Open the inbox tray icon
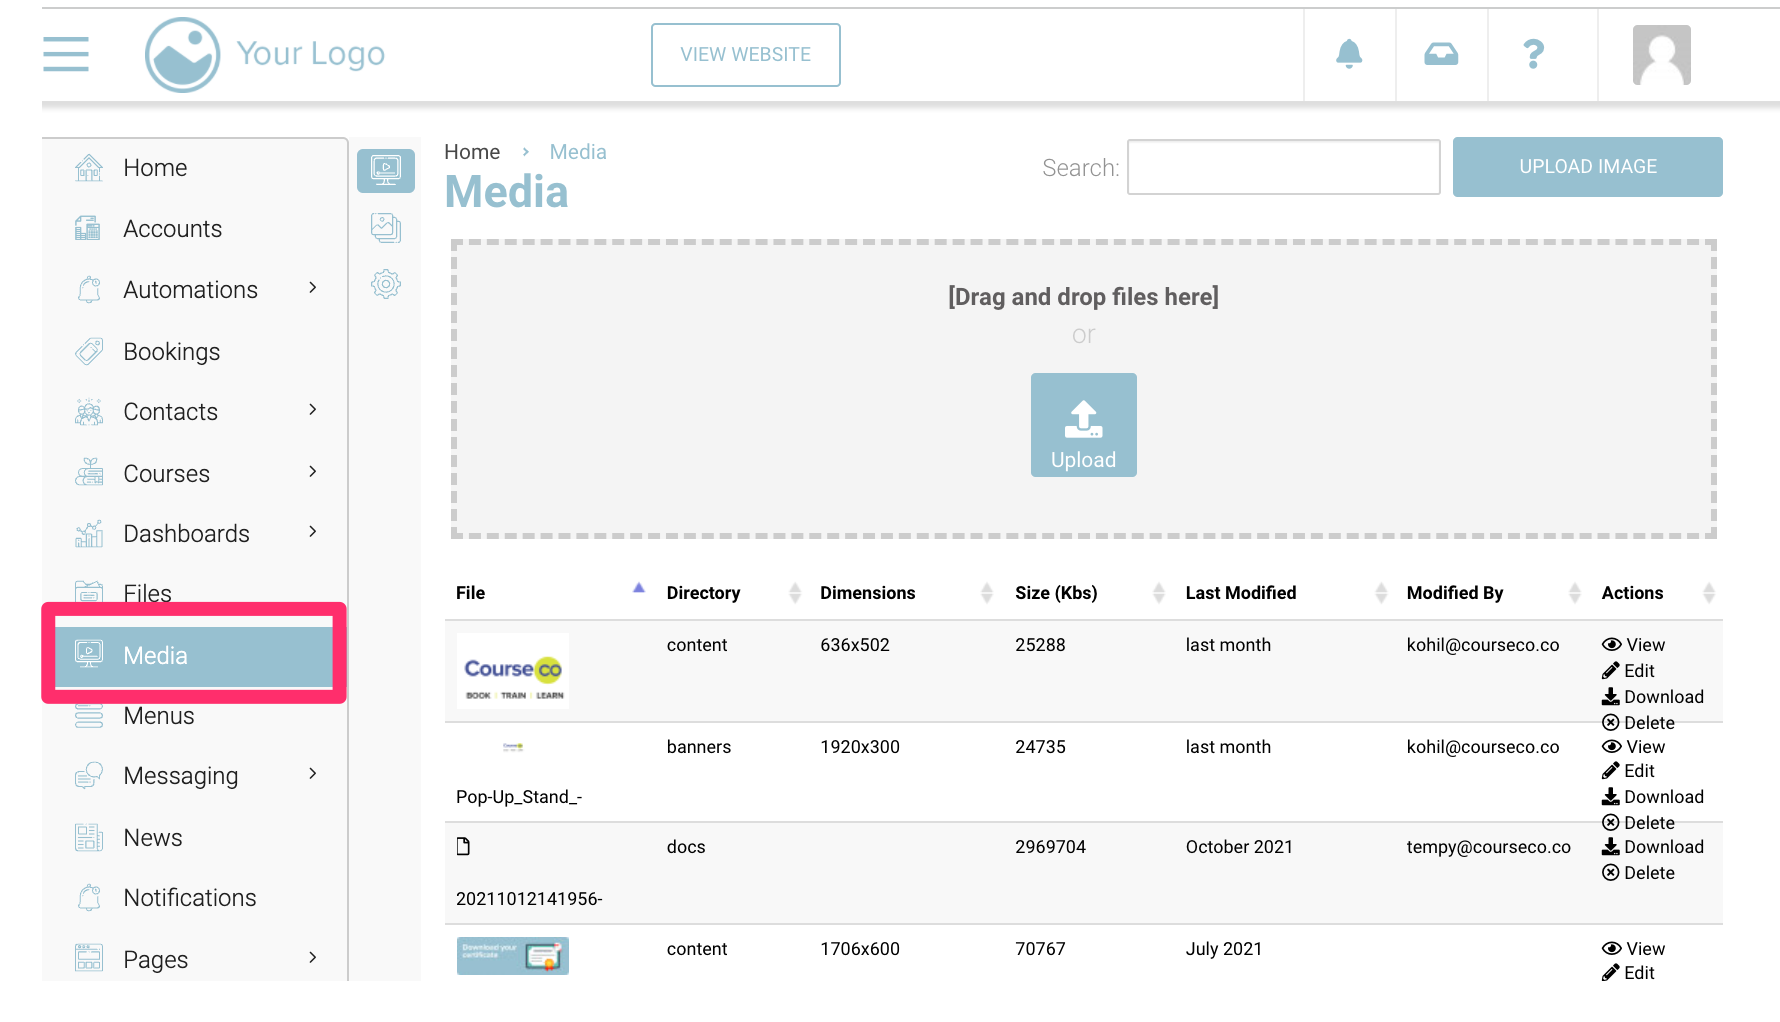This screenshot has width=1780, height=1022. pyautogui.click(x=1441, y=54)
